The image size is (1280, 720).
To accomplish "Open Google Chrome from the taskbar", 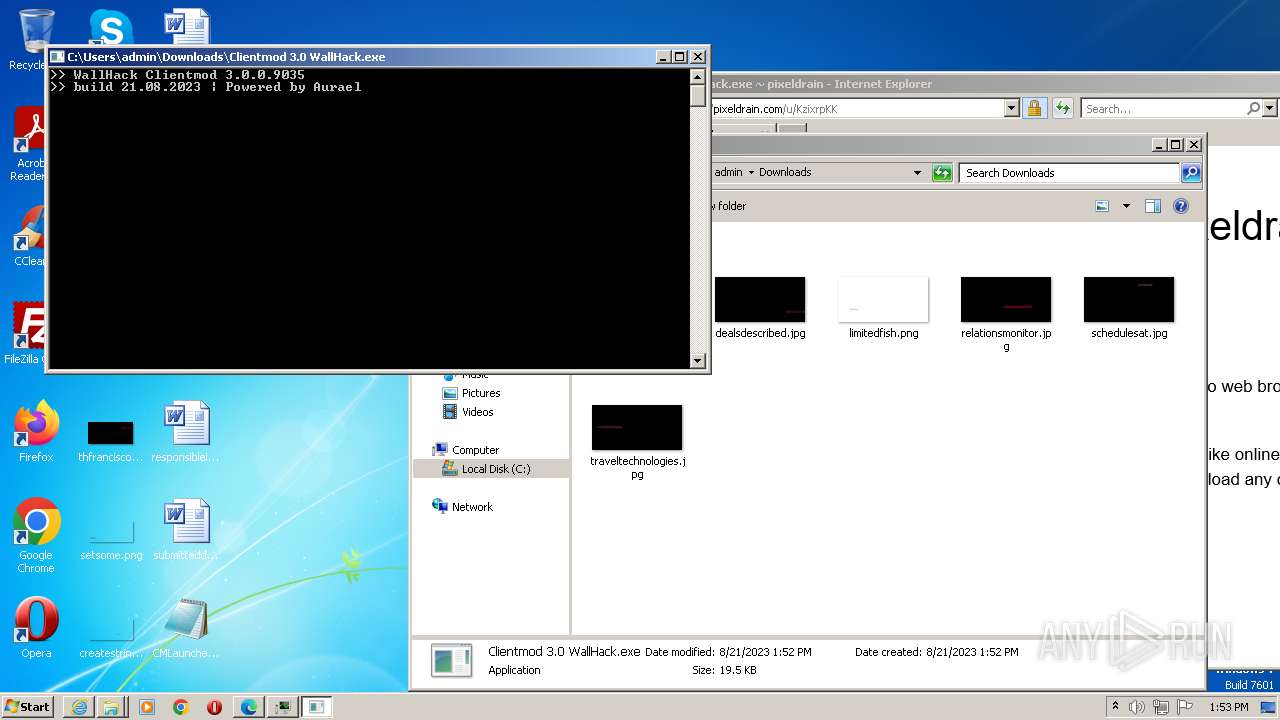I will 180,707.
